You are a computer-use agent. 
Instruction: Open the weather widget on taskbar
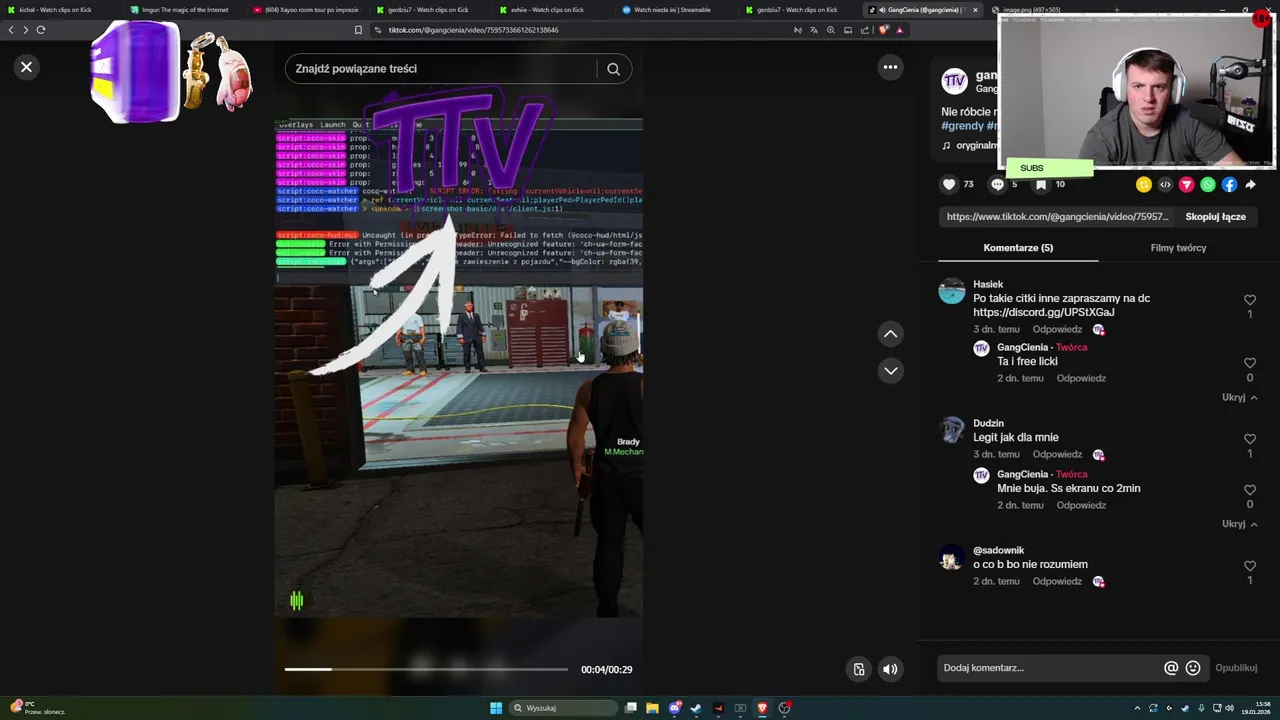38,708
